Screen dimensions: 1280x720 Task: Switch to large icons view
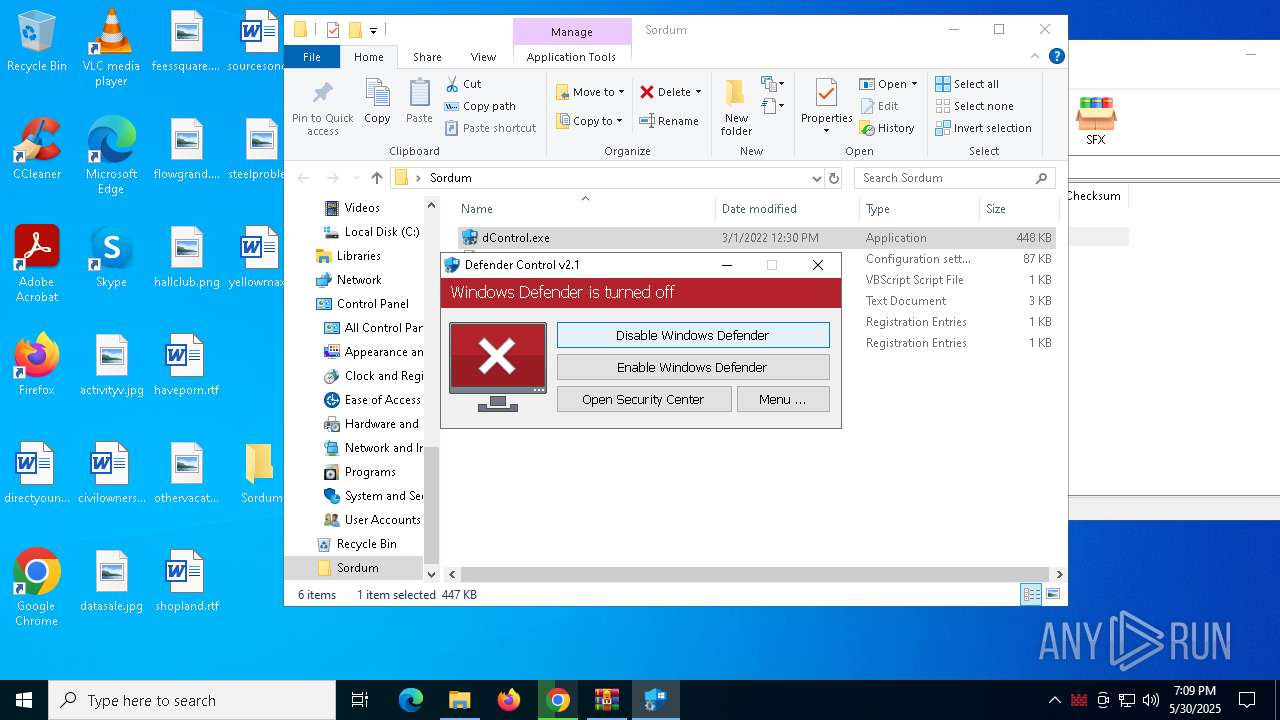tap(1052, 594)
